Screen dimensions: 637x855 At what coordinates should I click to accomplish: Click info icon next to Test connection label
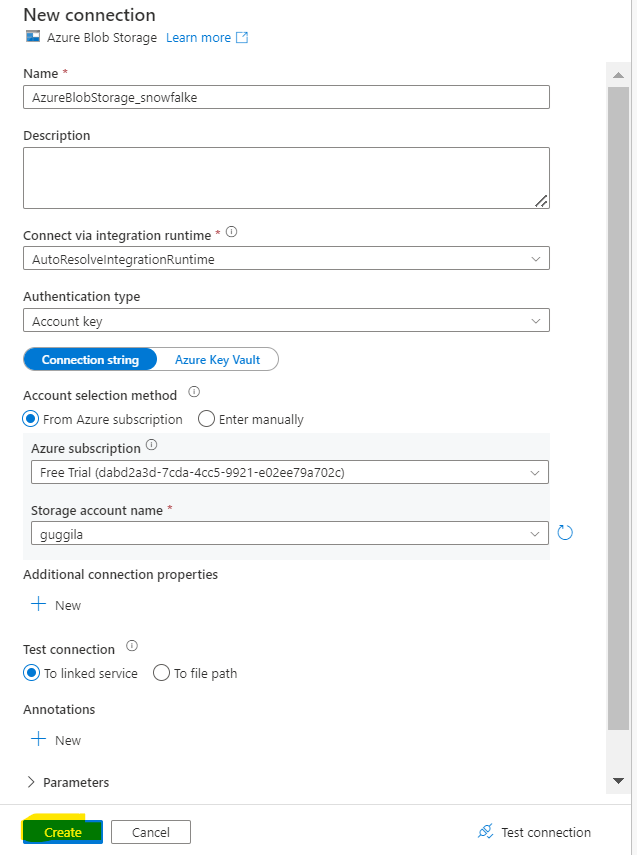(132, 647)
